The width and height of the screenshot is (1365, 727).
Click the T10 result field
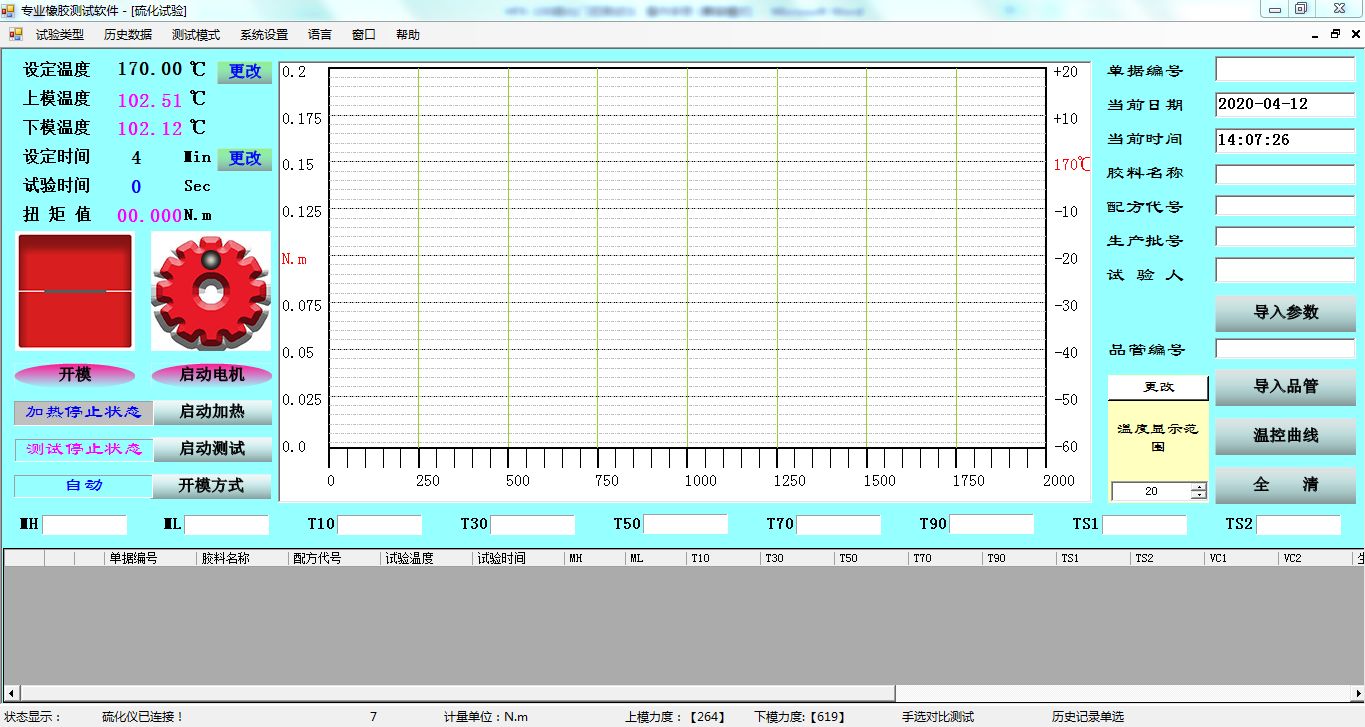(x=380, y=524)
